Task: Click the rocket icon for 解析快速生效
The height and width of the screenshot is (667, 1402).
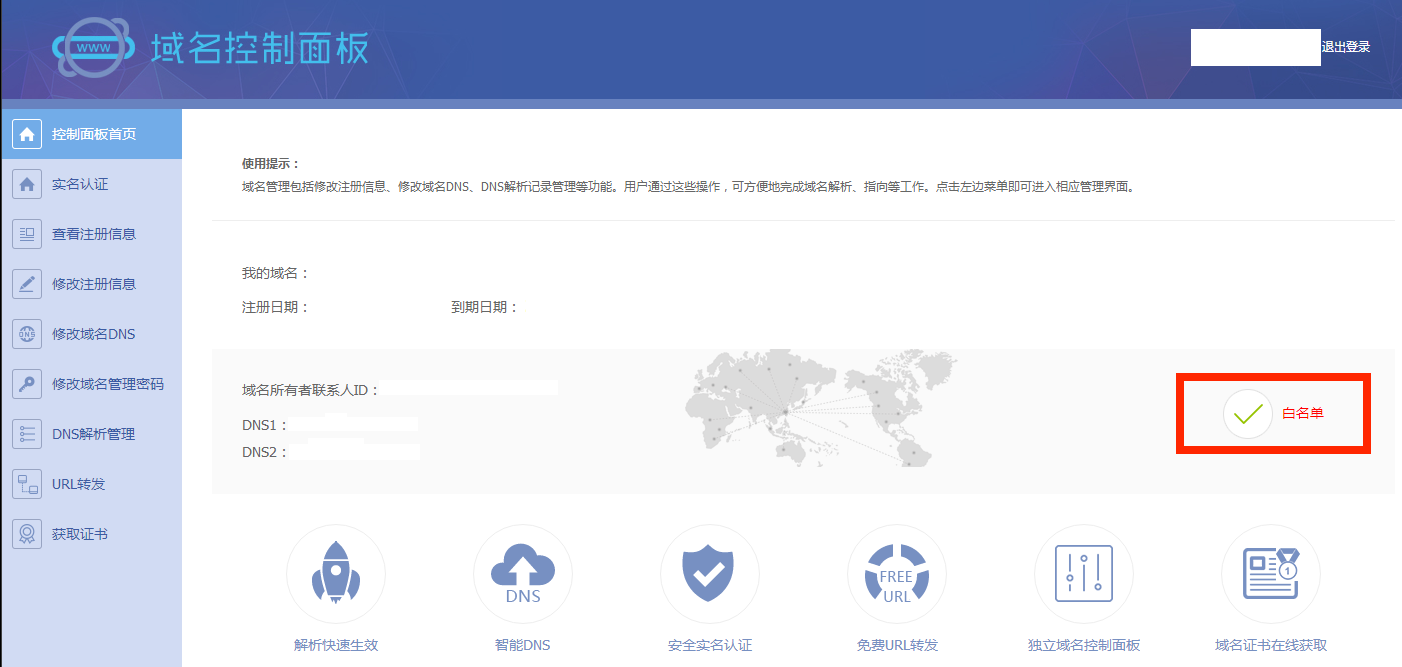Action: pos(336,574)
